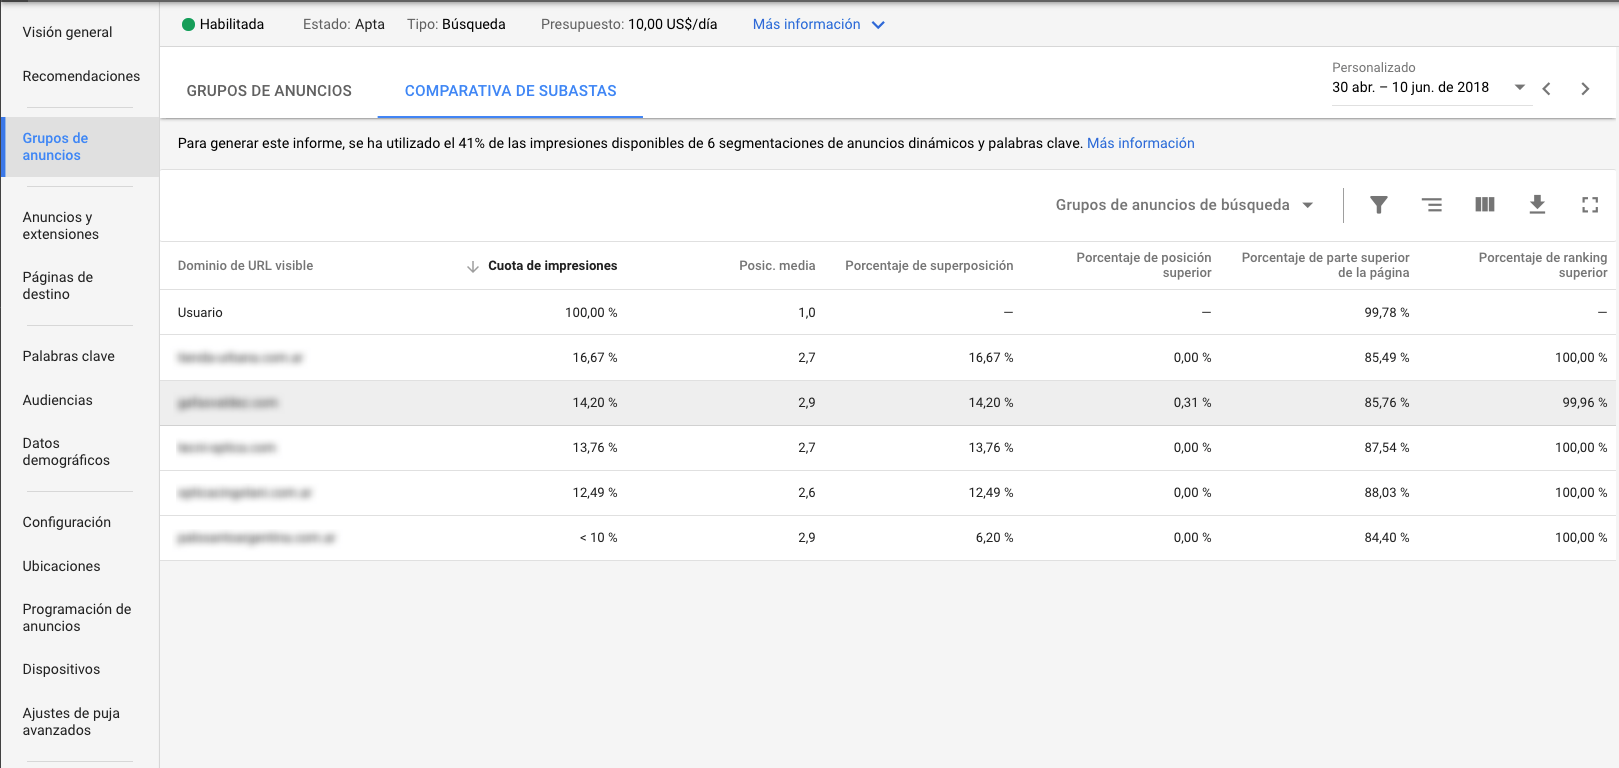Open Configuración in sidebar
The image size is (1619, 768).
67,522
